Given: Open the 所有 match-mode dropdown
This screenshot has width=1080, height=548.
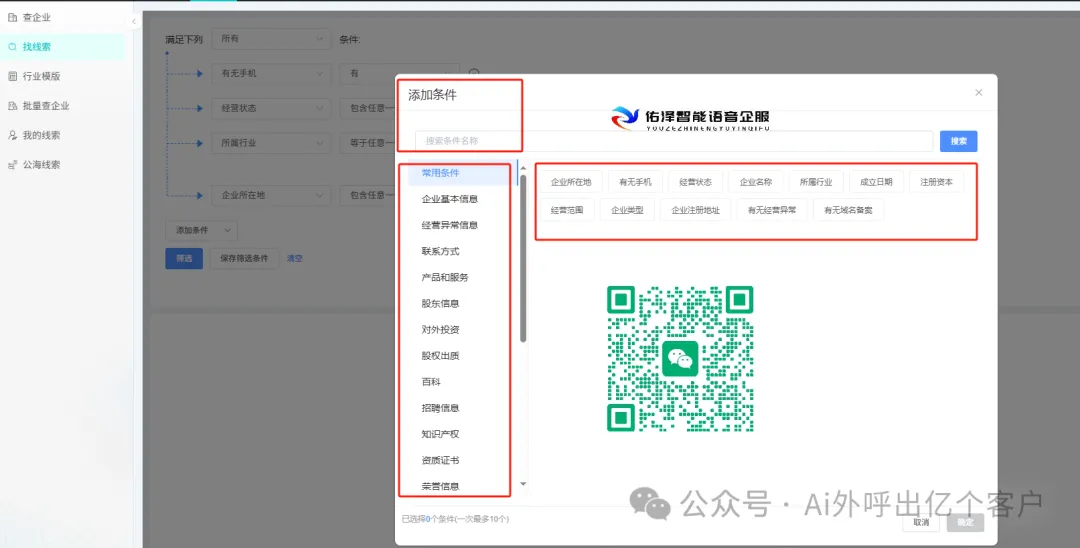Looking at the screenshot, I should click(x=271, y=39).
